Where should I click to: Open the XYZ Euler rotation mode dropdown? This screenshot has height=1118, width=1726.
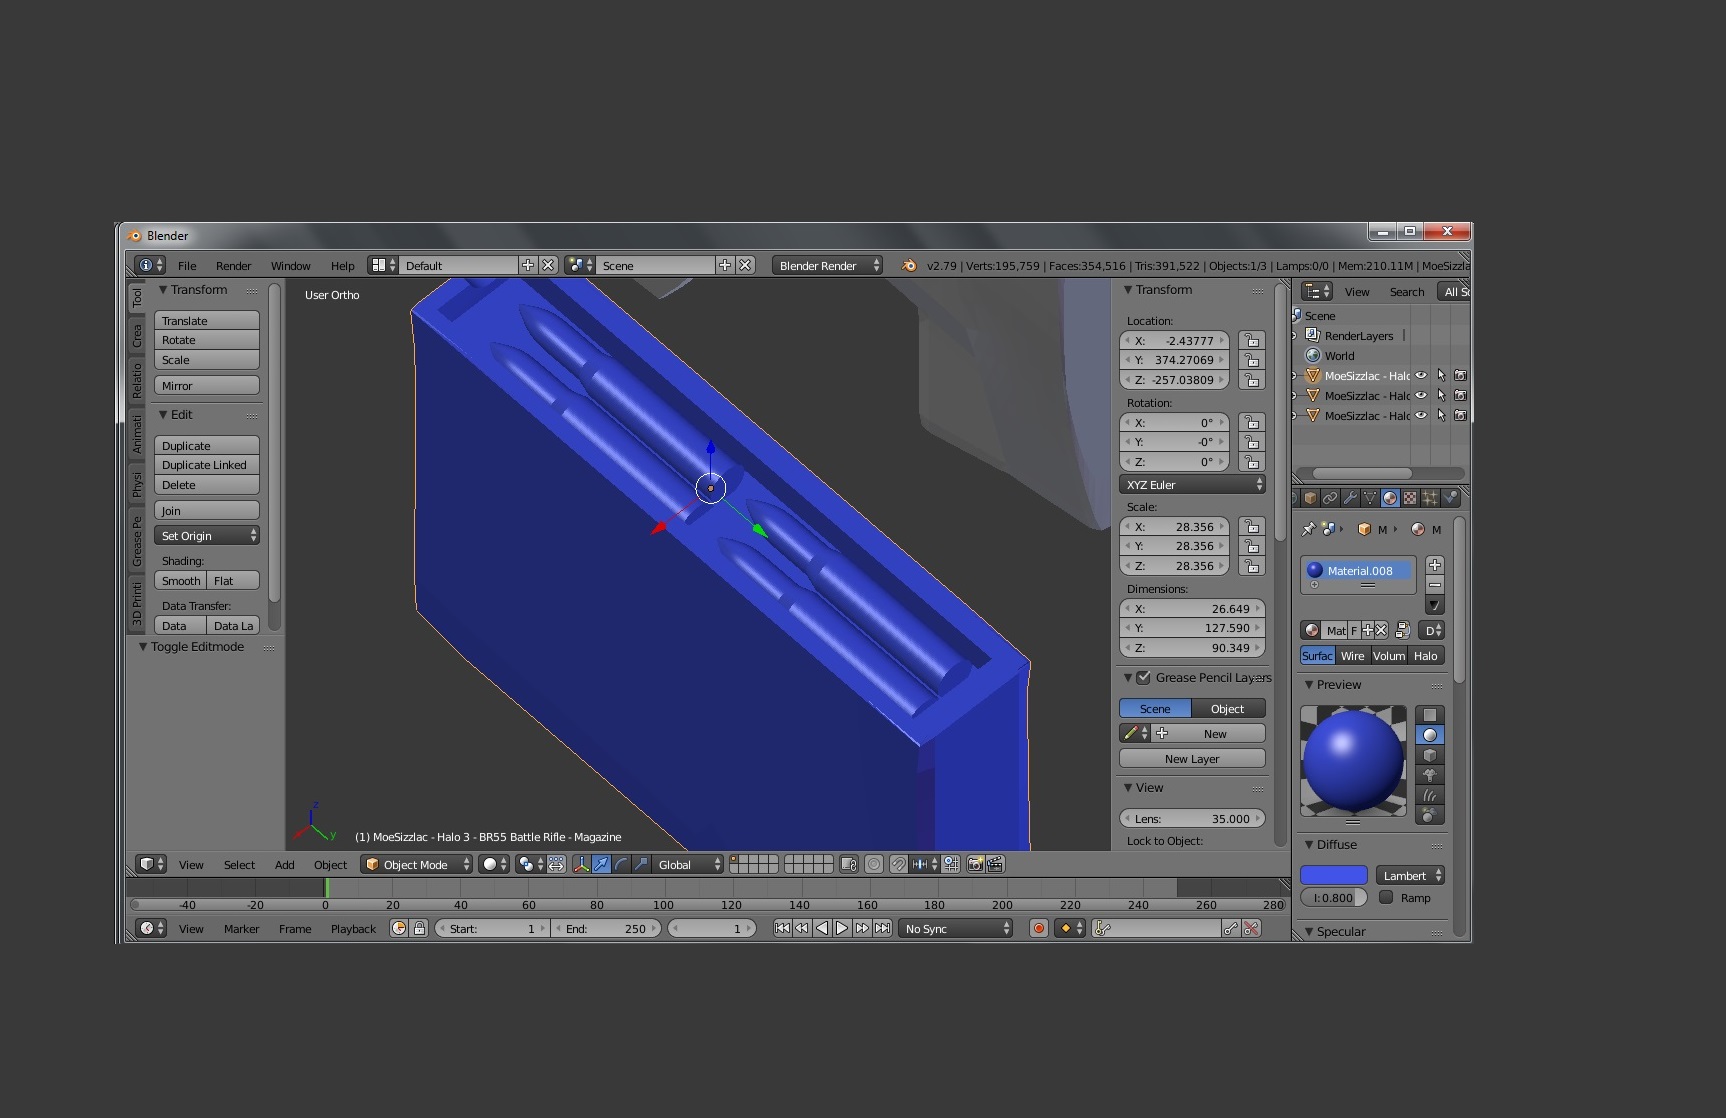(1192, 484)
